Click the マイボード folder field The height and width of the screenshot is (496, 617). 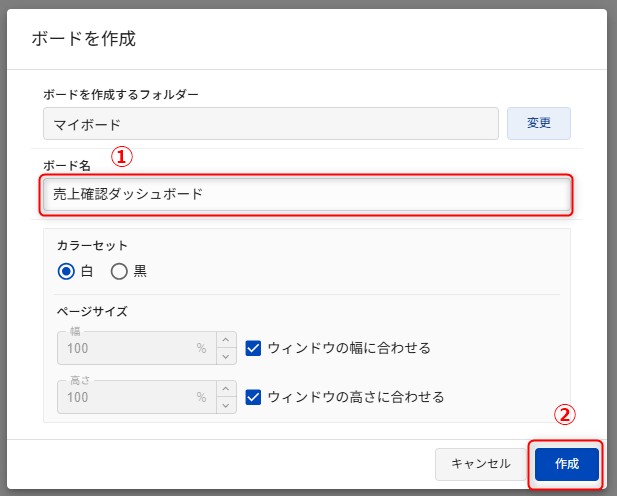pos(270,124)
